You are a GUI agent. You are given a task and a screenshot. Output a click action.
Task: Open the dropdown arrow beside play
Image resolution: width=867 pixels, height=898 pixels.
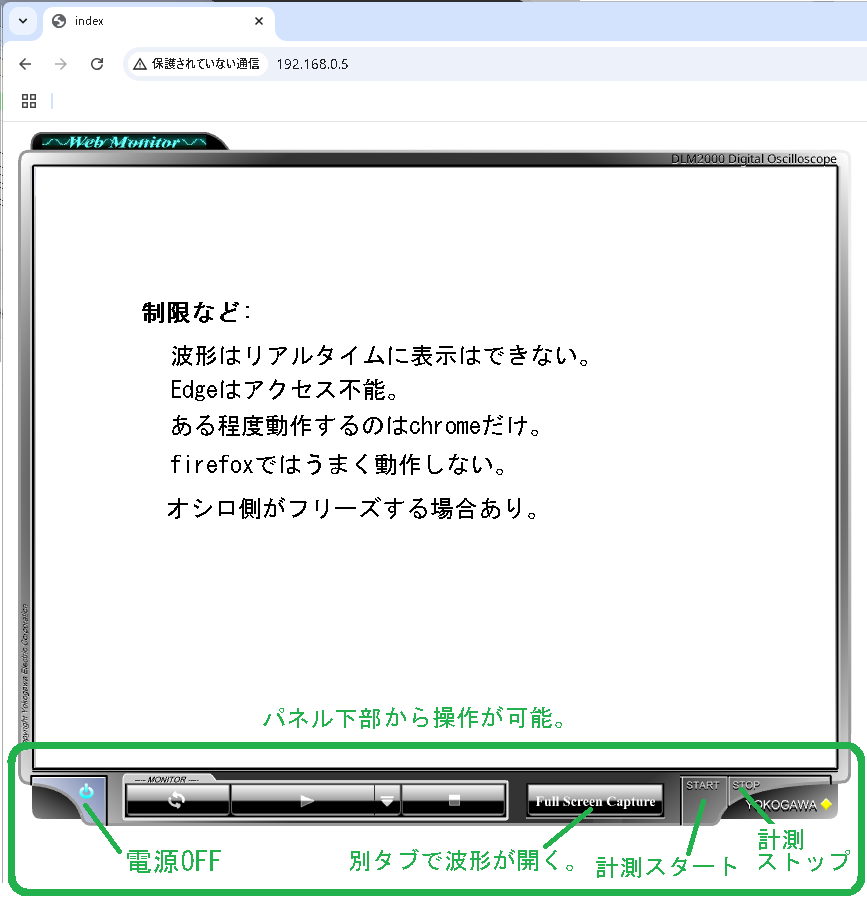coord(387,800)
